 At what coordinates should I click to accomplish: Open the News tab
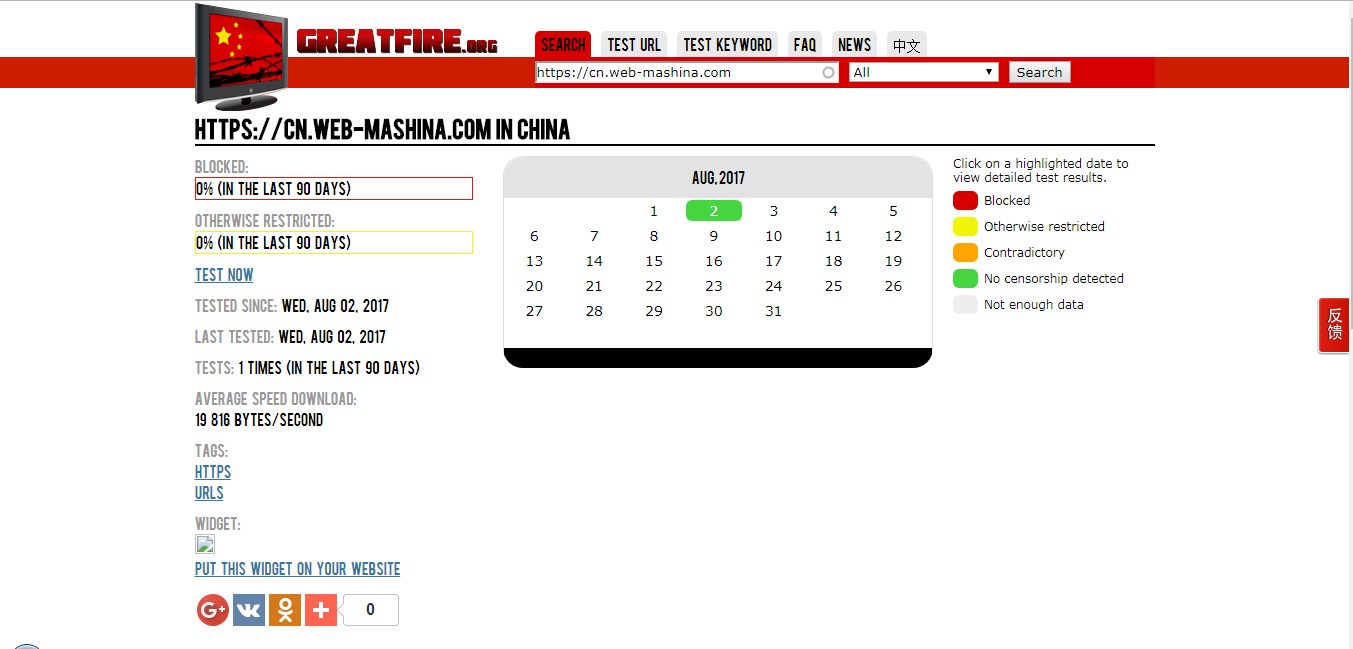[854, 45]
